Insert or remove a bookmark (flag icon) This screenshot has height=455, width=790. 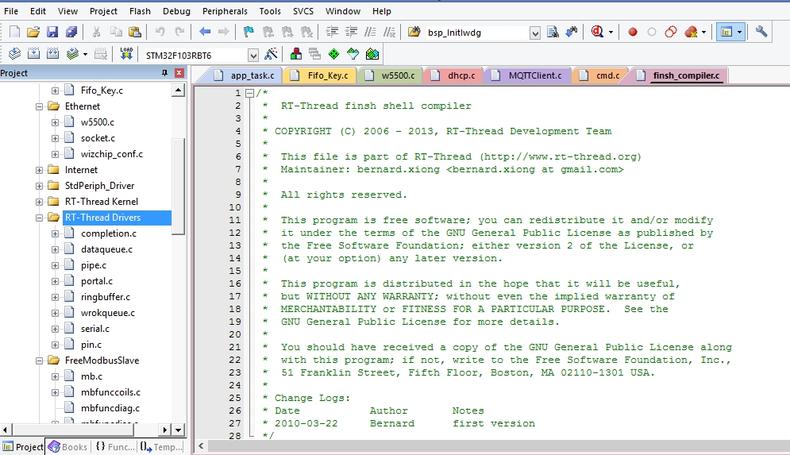(x=248, y=32)
